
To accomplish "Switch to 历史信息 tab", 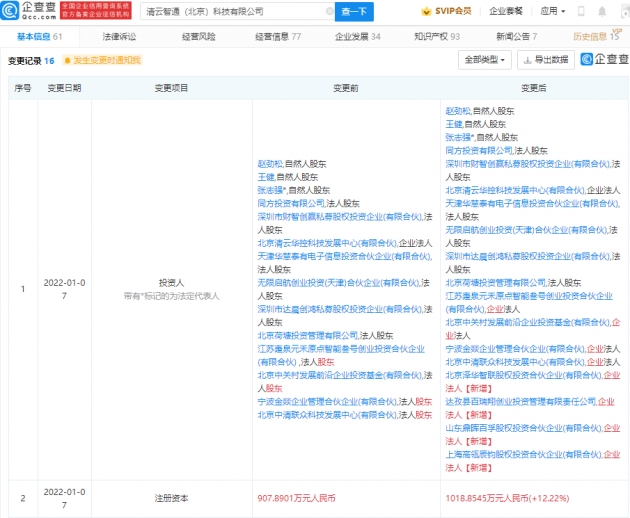I will (x=596, y=37).
